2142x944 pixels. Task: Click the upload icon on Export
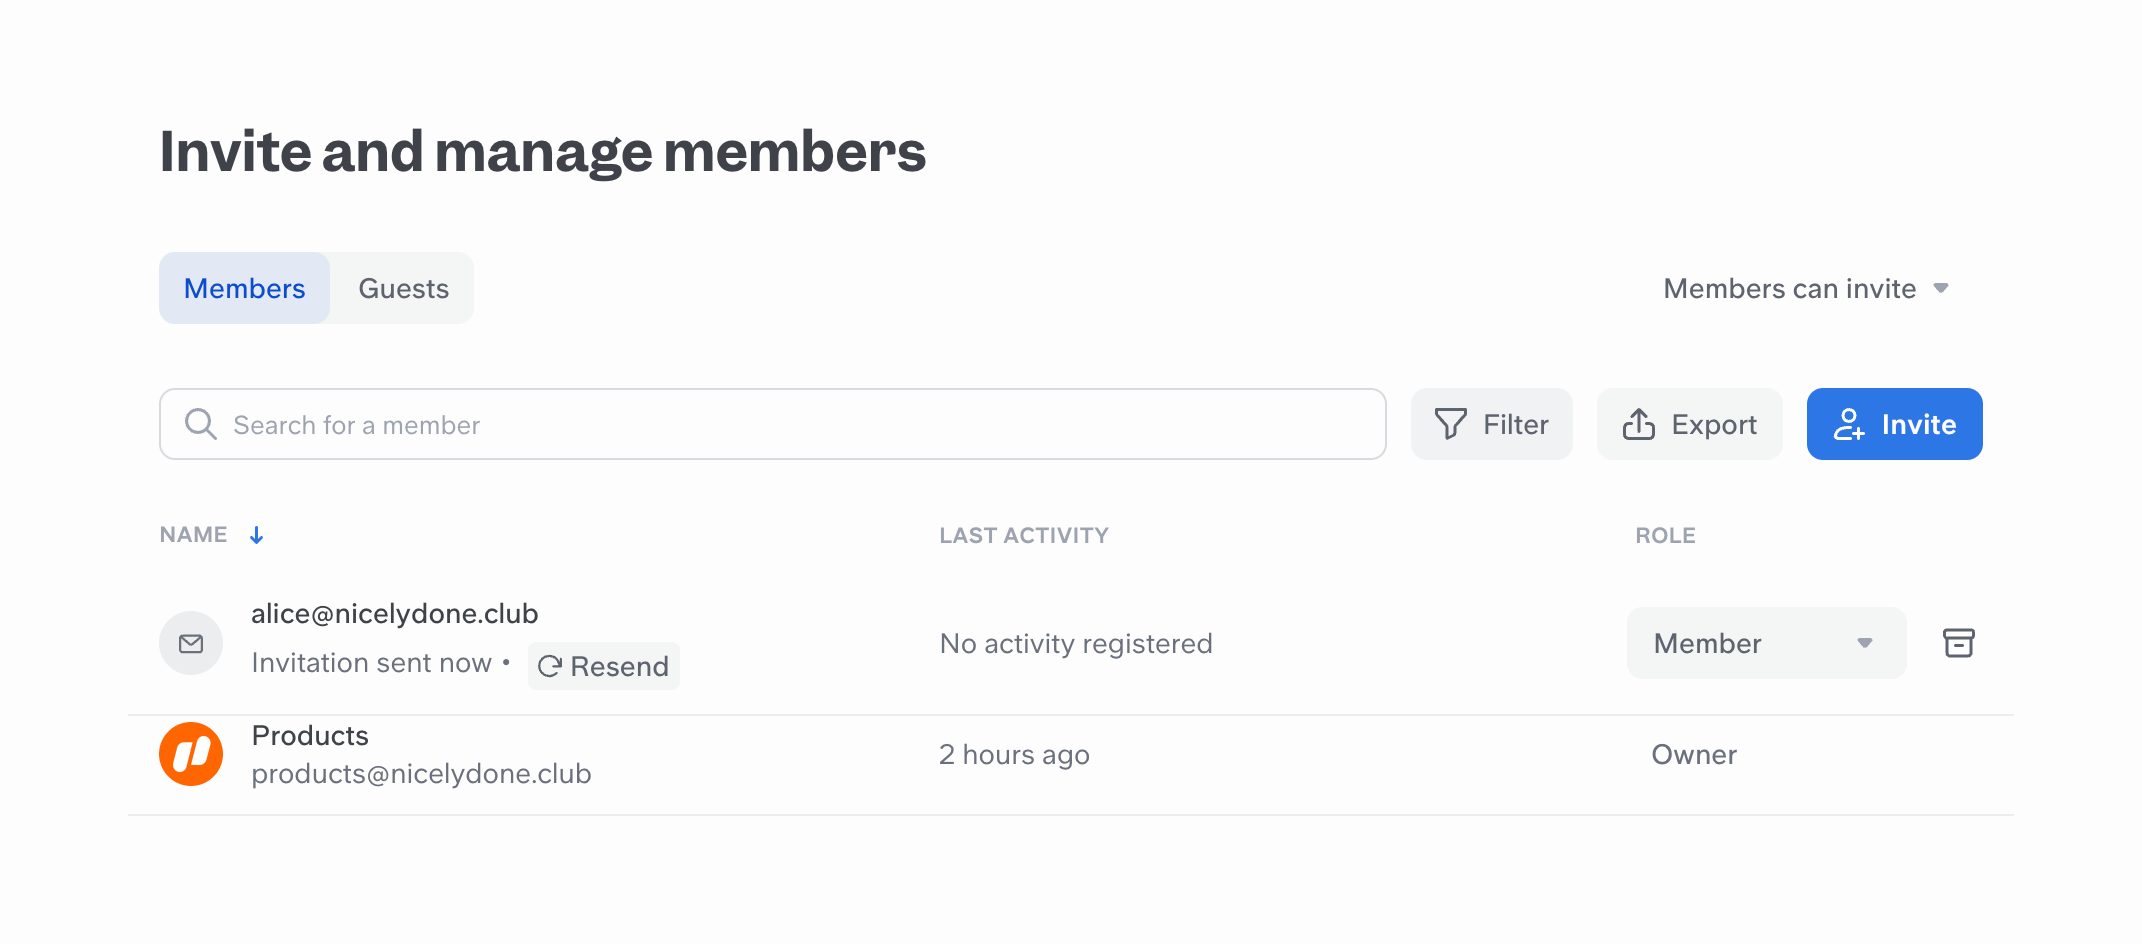coord(1638,424)
